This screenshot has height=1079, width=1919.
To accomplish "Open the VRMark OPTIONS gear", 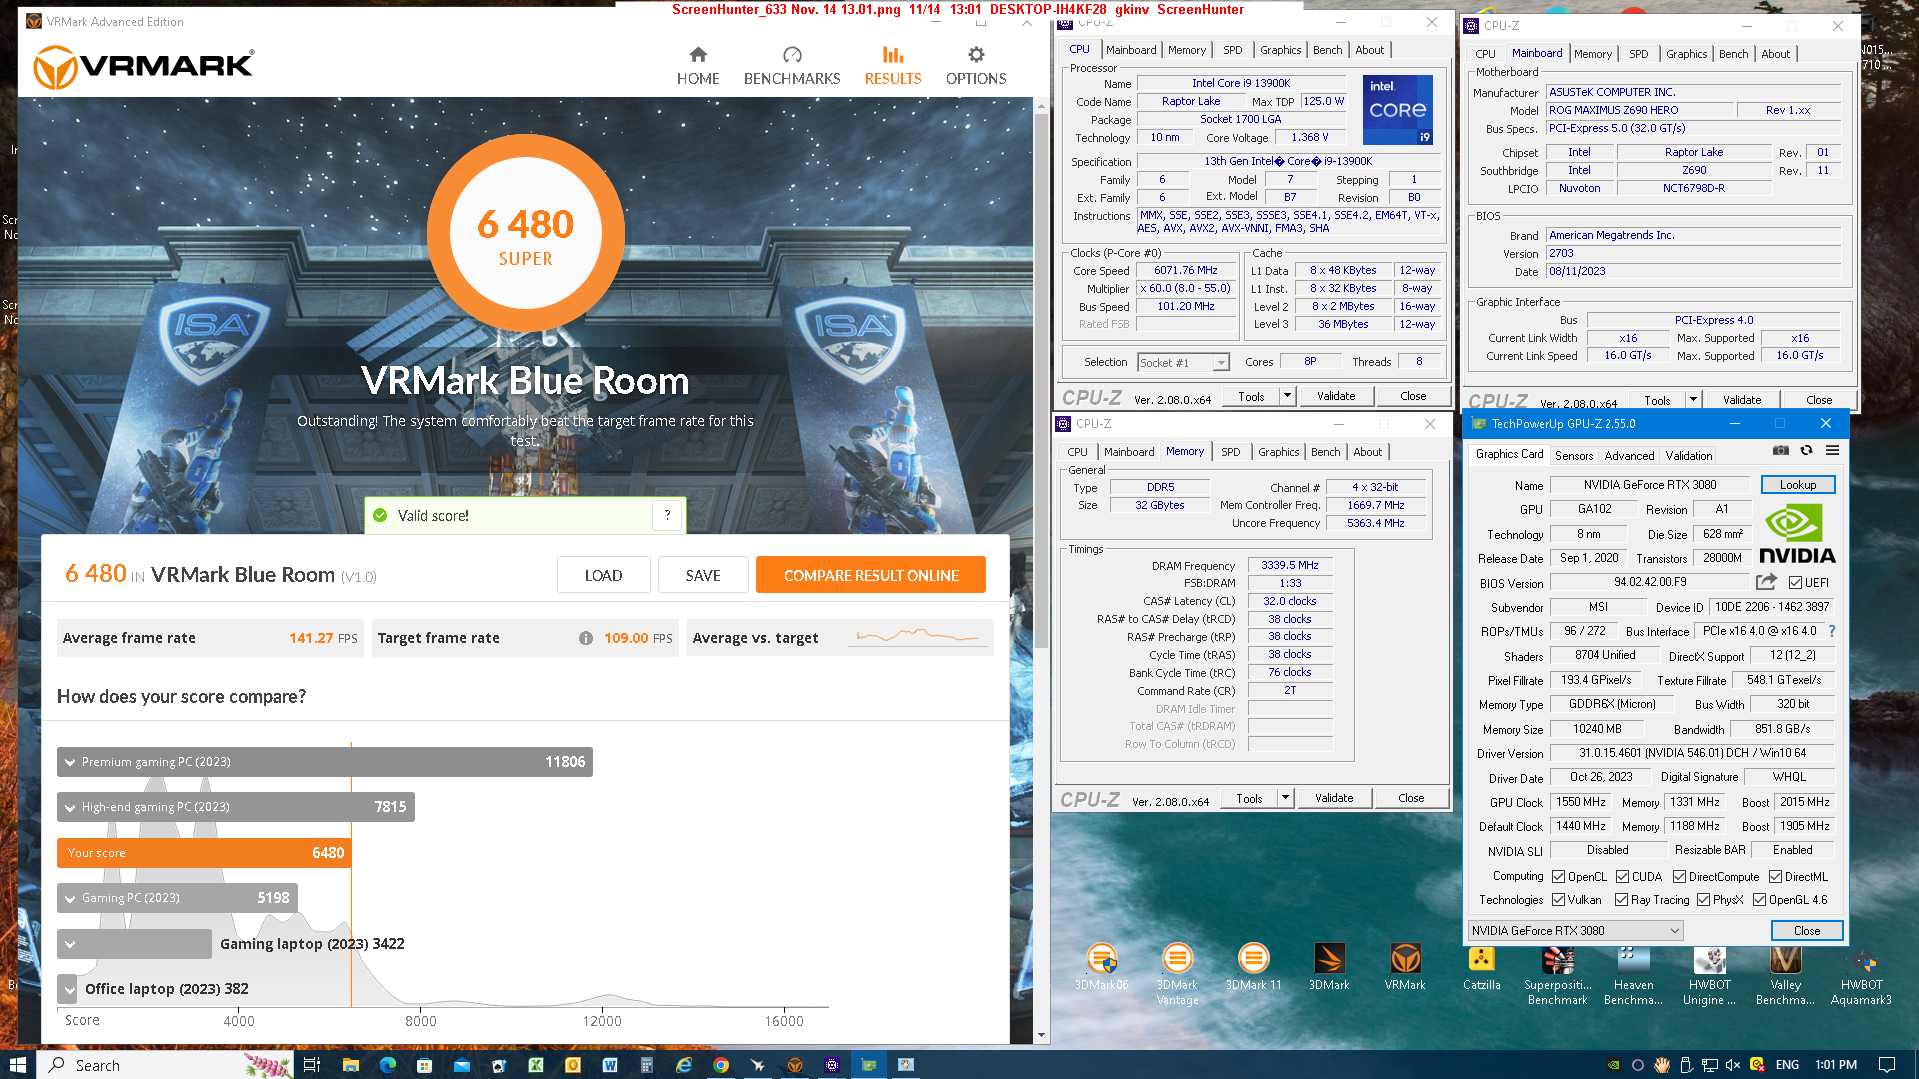I will 976,66.
